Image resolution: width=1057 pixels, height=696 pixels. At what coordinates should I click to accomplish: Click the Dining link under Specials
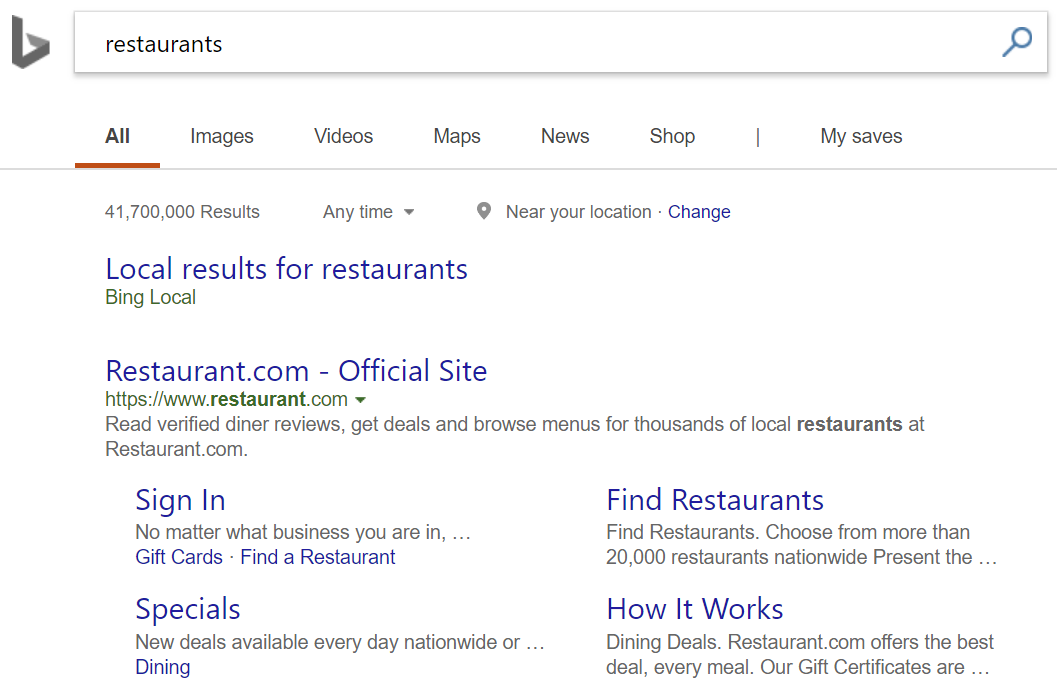pyautogui.click(x=162, y=667)
